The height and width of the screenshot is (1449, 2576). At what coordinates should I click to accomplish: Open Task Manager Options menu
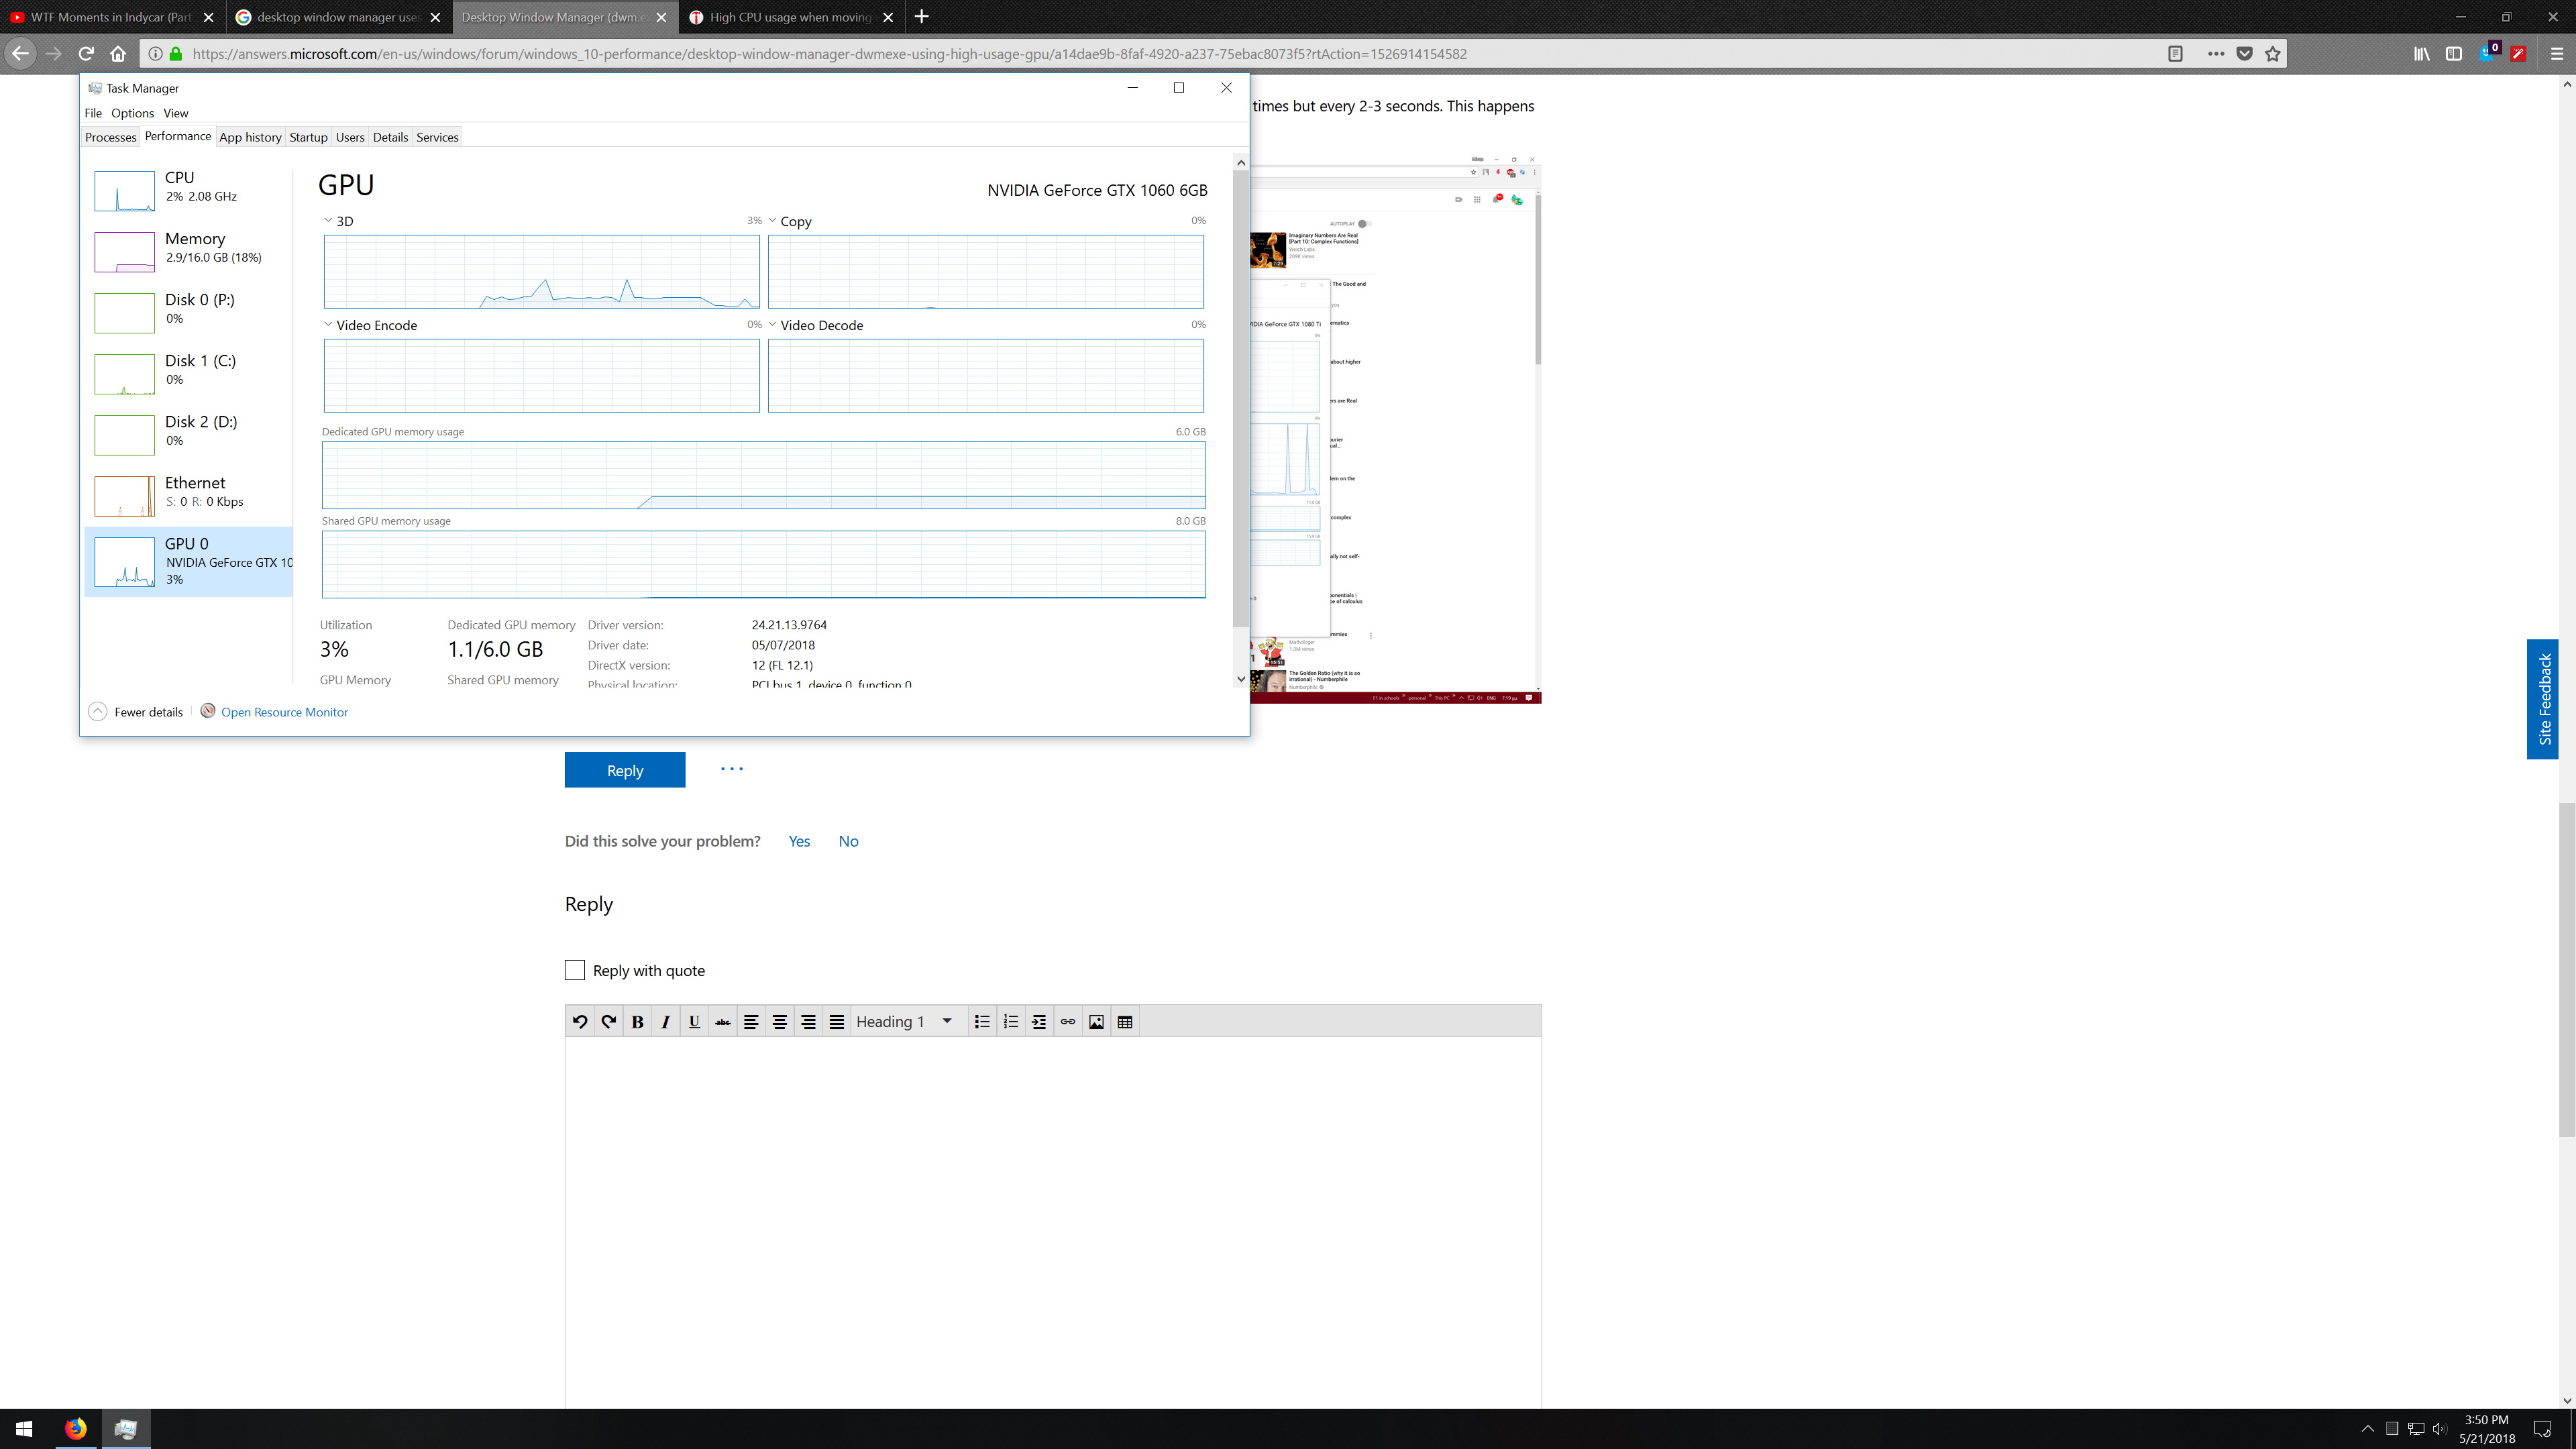132,113
